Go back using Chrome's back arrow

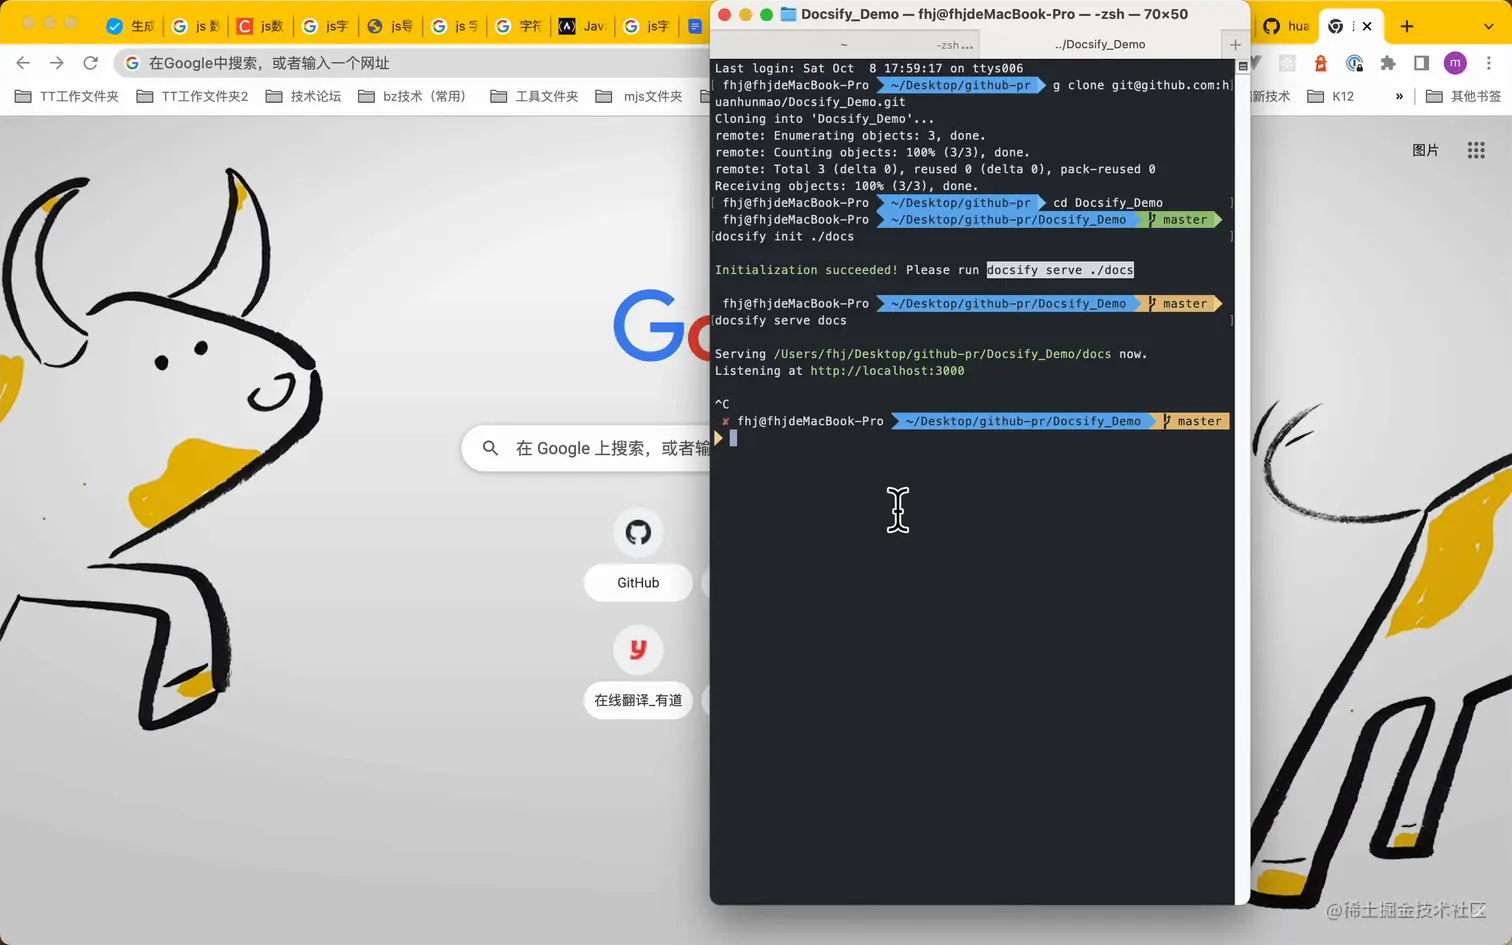click(x=23, y=63)
